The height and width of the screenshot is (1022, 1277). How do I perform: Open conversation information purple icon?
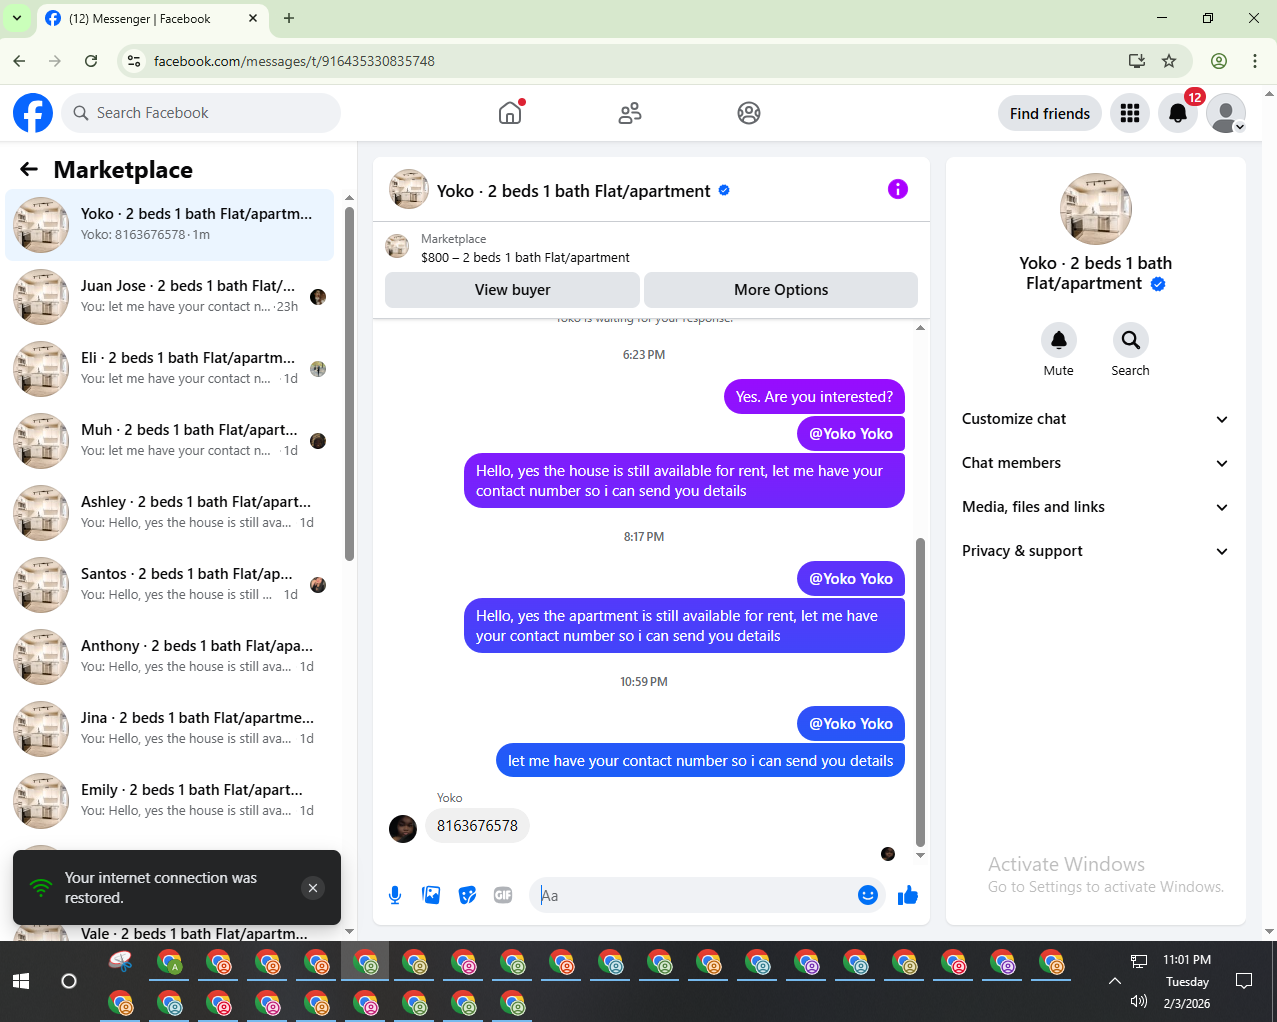click(898, 189)
